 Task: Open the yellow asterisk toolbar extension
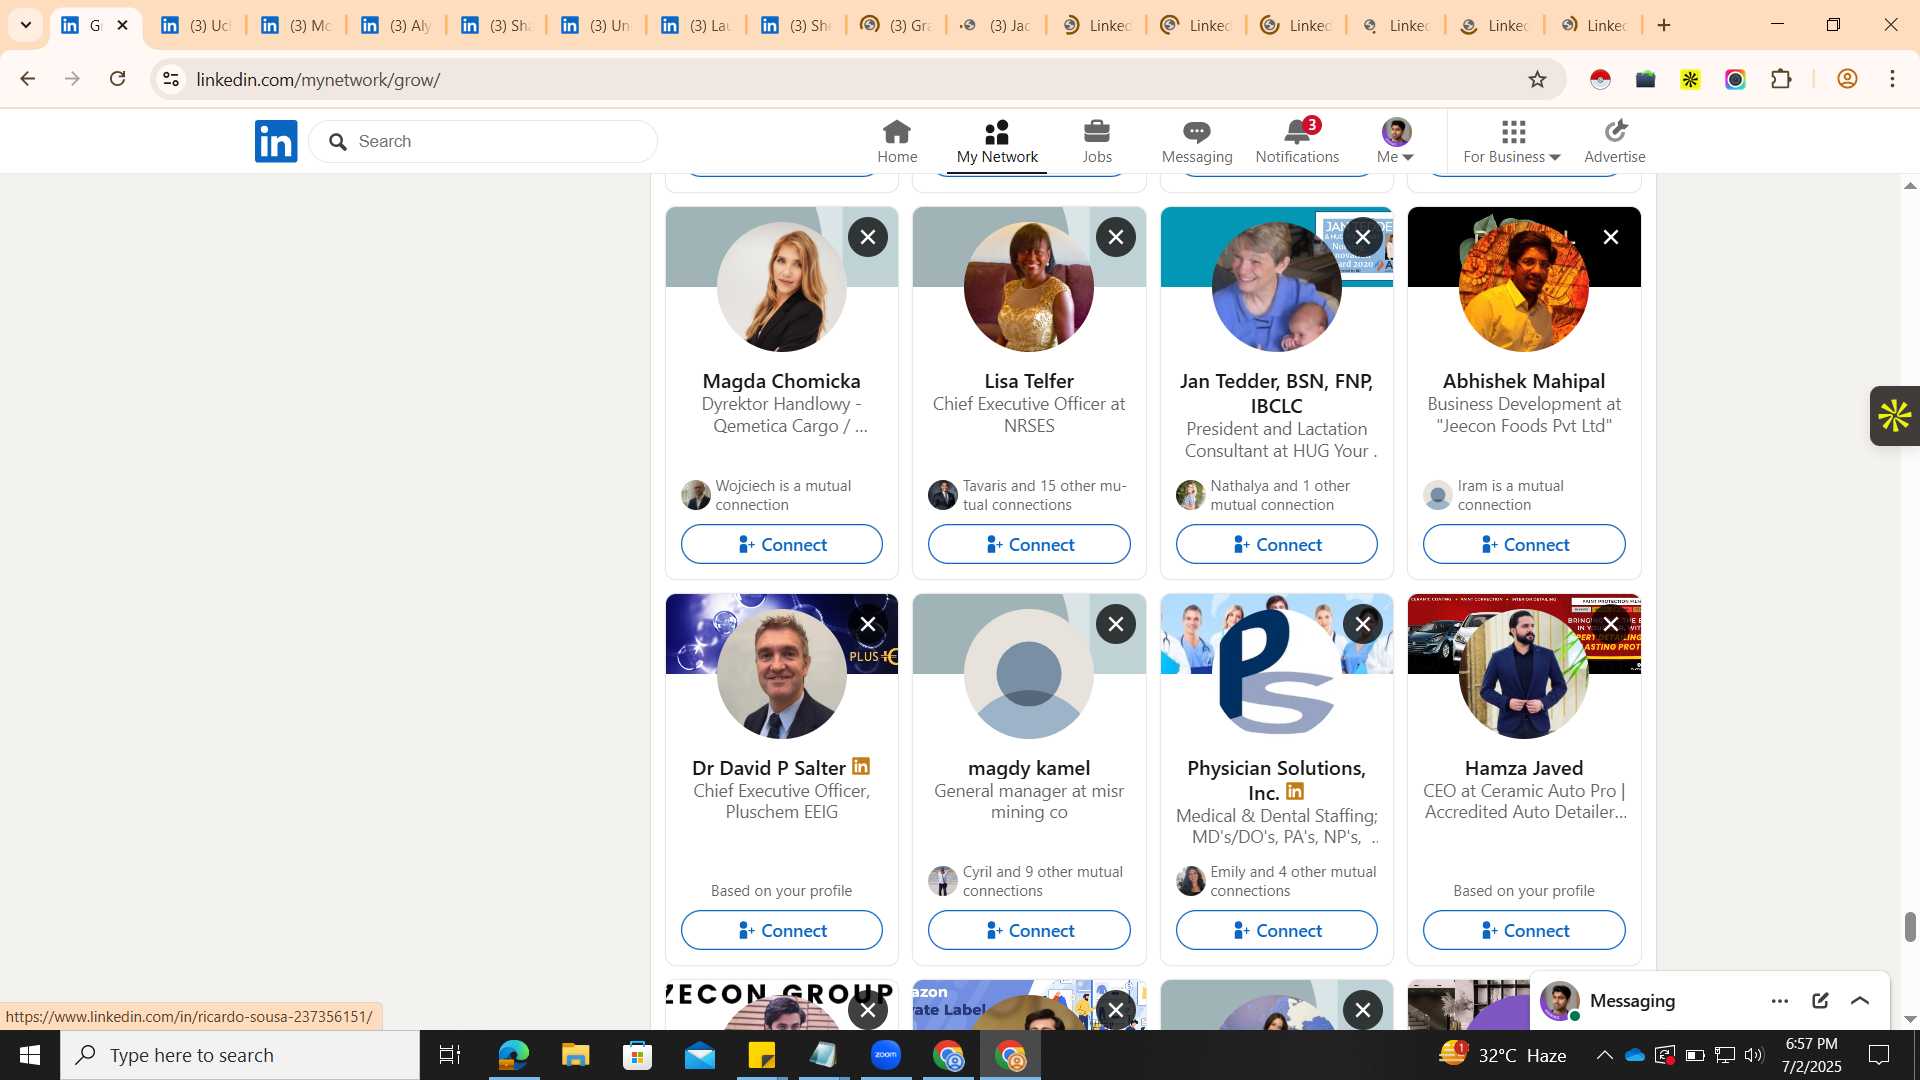click(x=1690, y=79)
